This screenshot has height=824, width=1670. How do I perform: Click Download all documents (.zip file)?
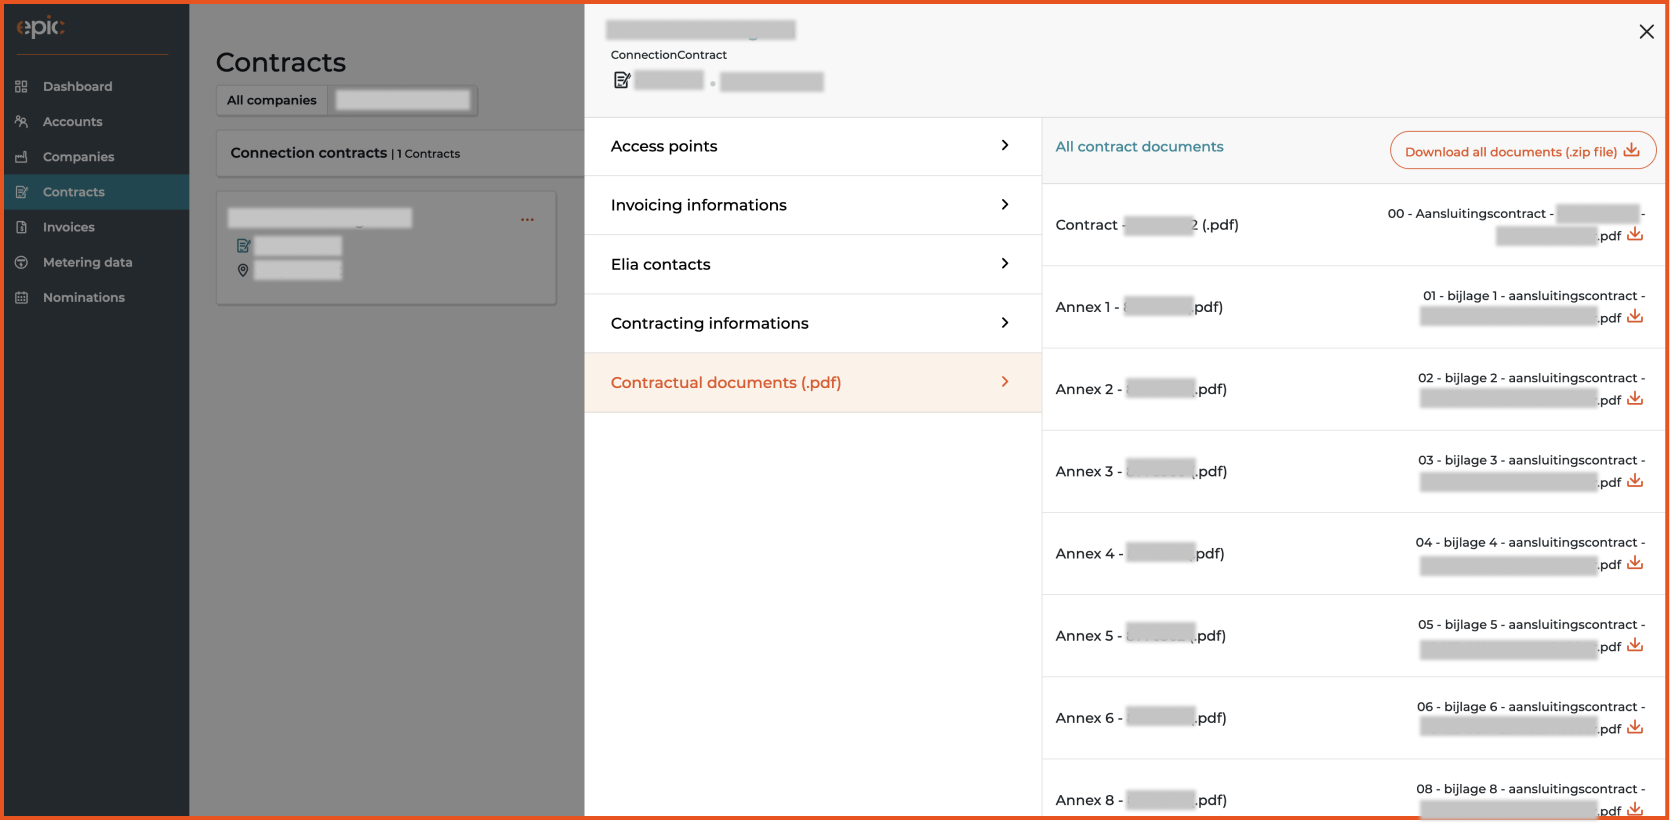1522,151
